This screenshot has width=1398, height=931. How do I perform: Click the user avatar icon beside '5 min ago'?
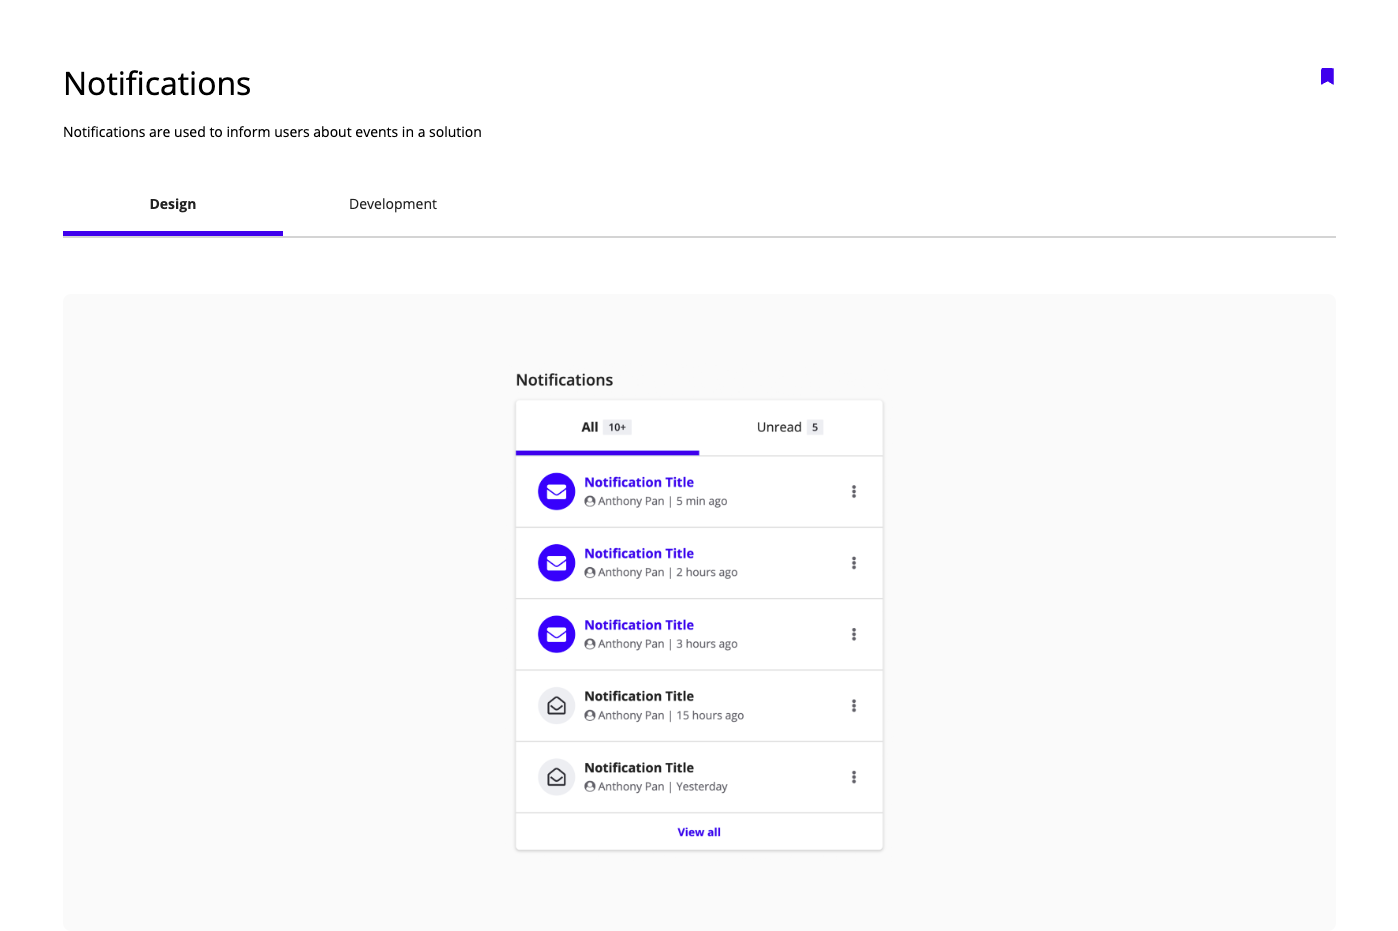(x=590, y=501)
